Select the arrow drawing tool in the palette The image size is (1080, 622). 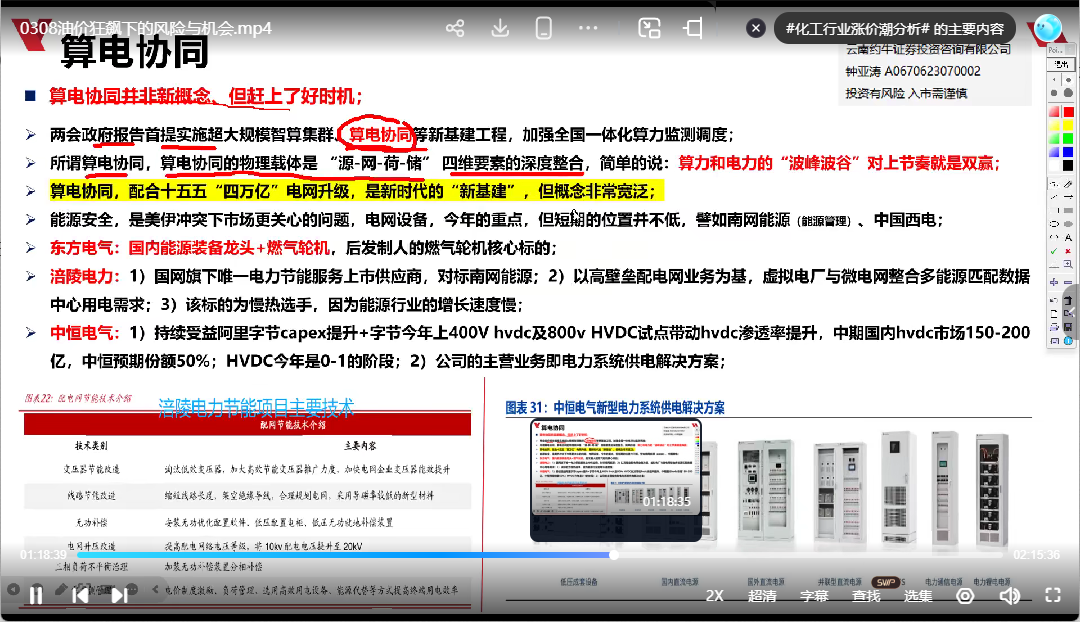pos(1068,198)
